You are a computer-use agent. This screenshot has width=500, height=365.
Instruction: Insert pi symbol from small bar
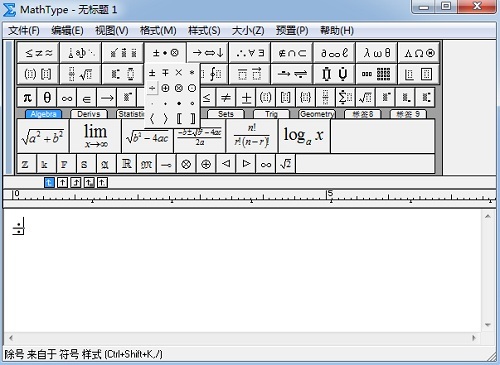27,98
